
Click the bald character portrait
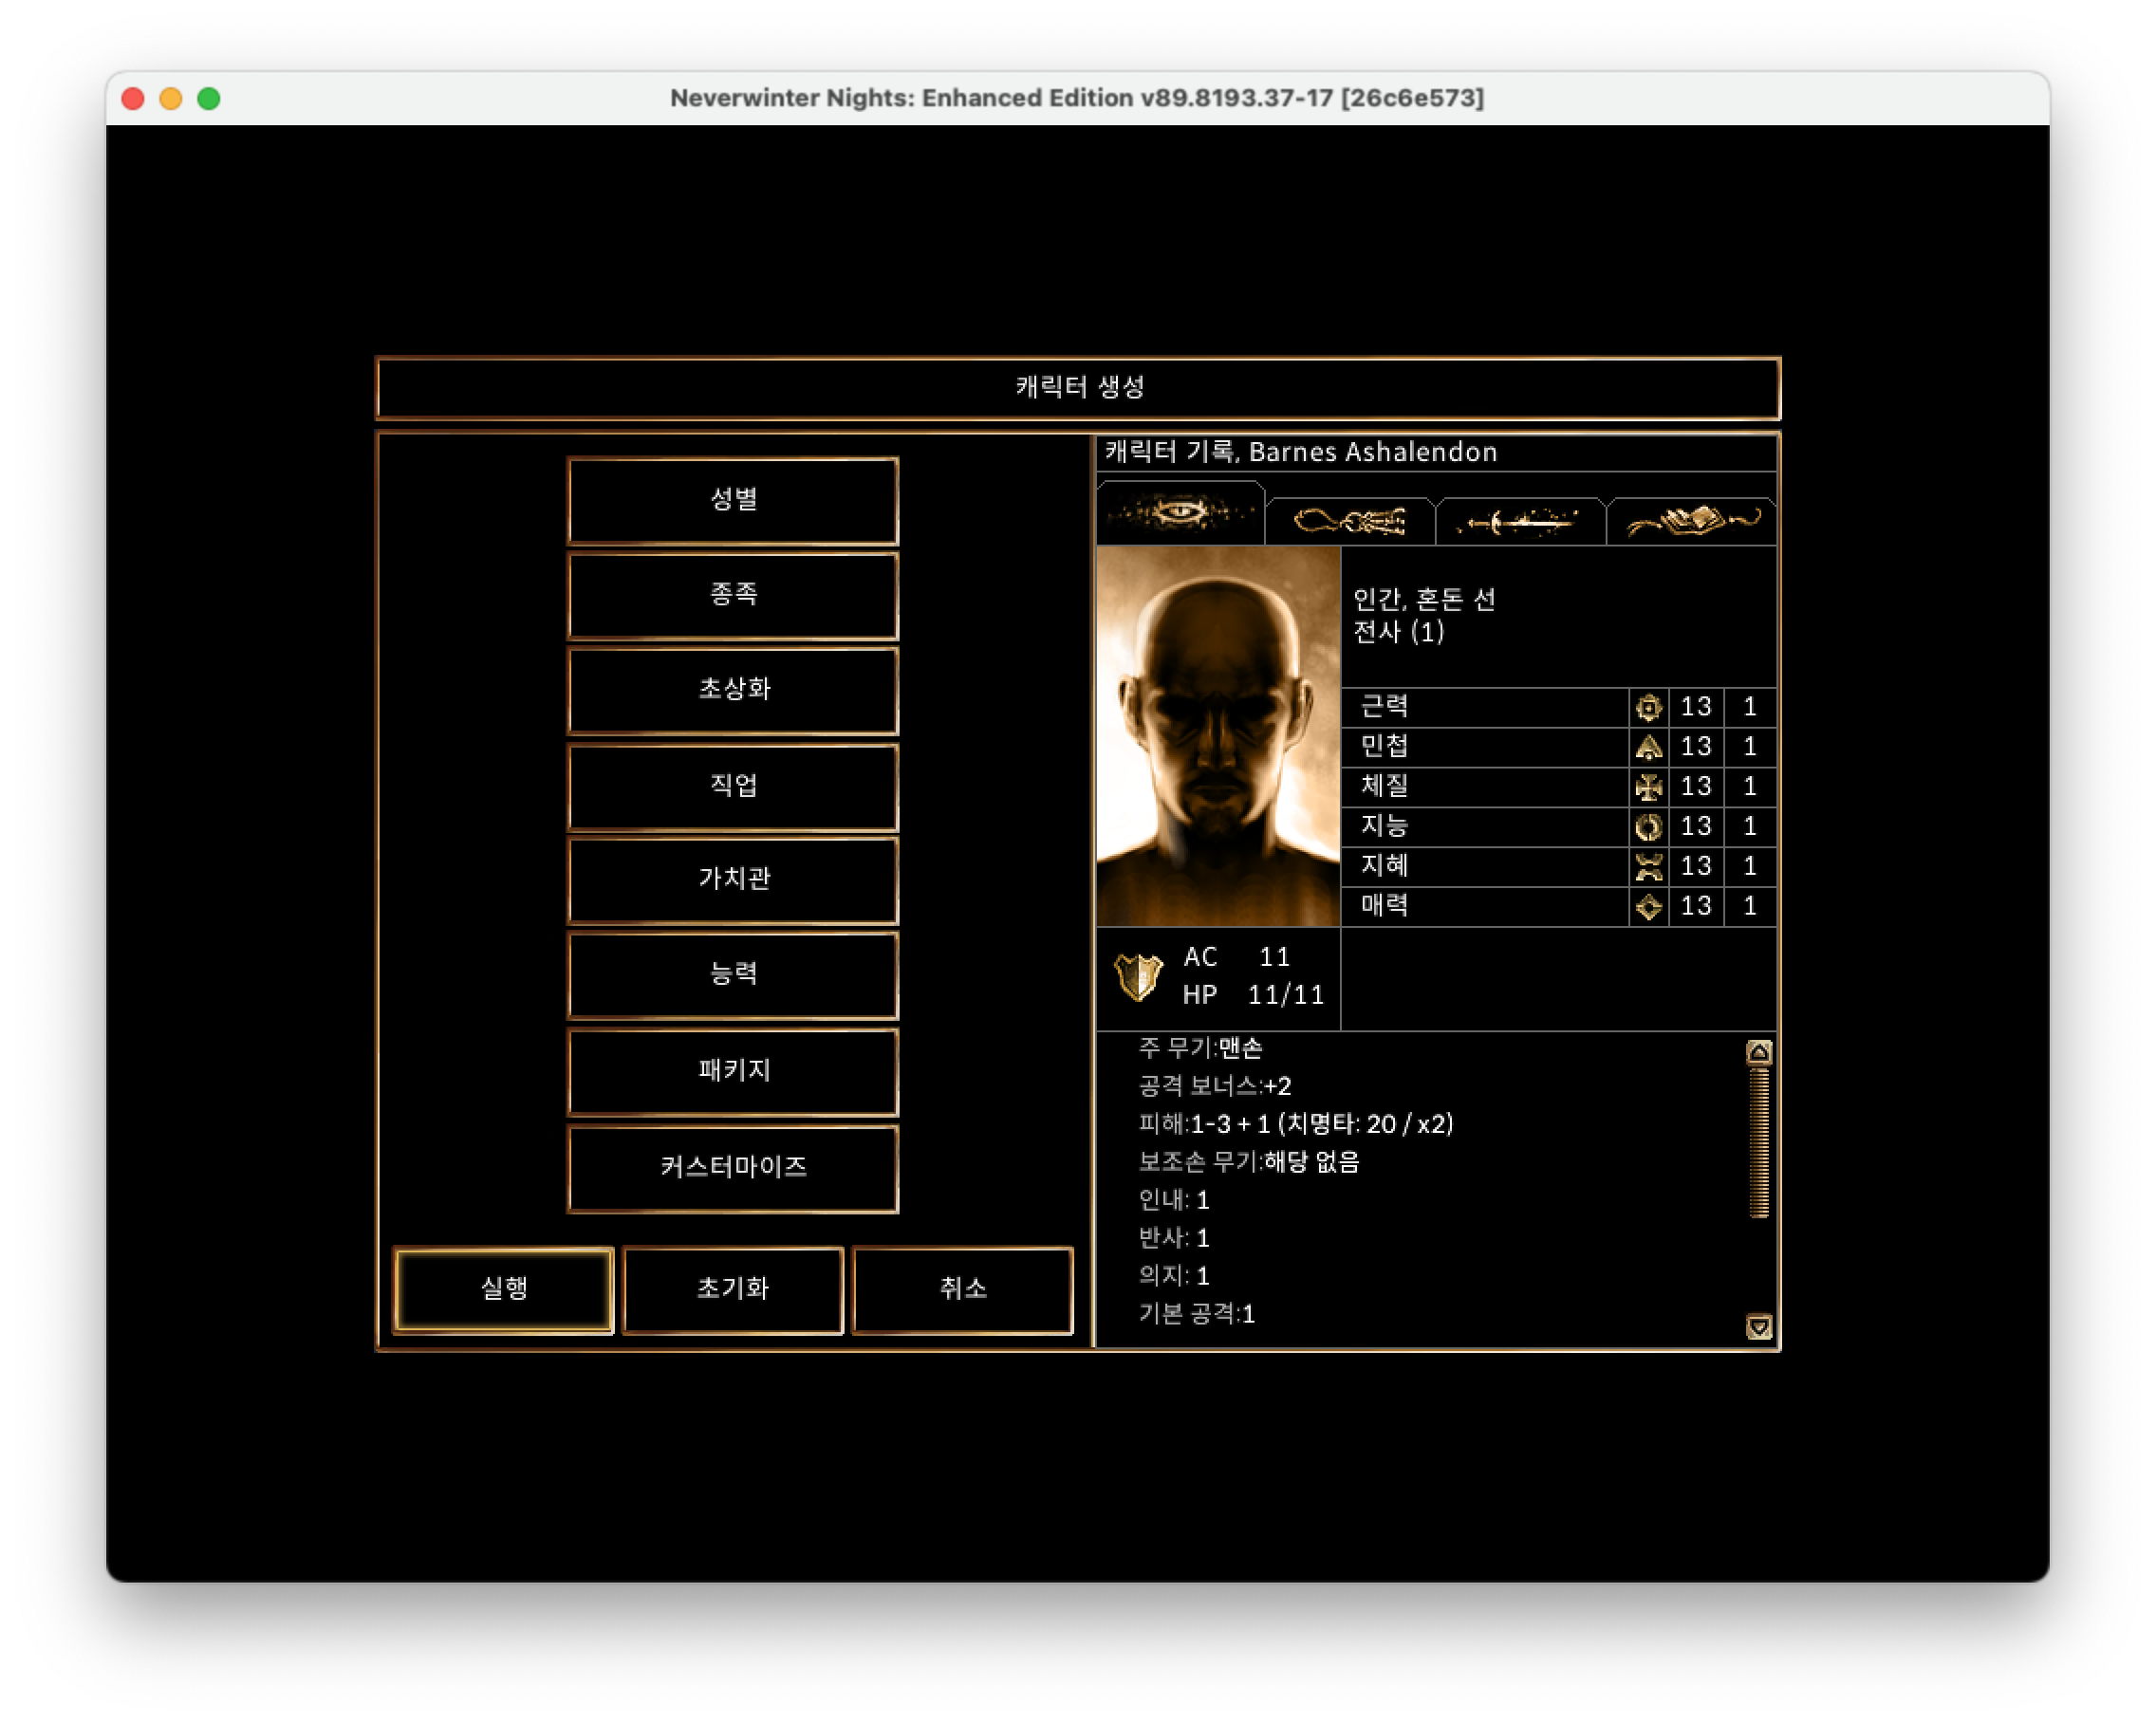pos(1217,736)
